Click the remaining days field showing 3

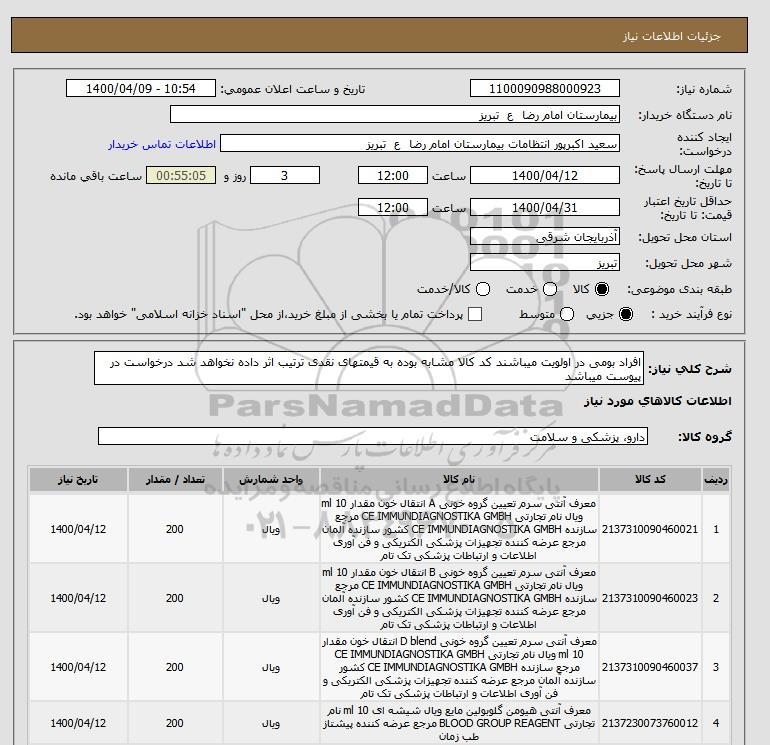tap(285, 175)
